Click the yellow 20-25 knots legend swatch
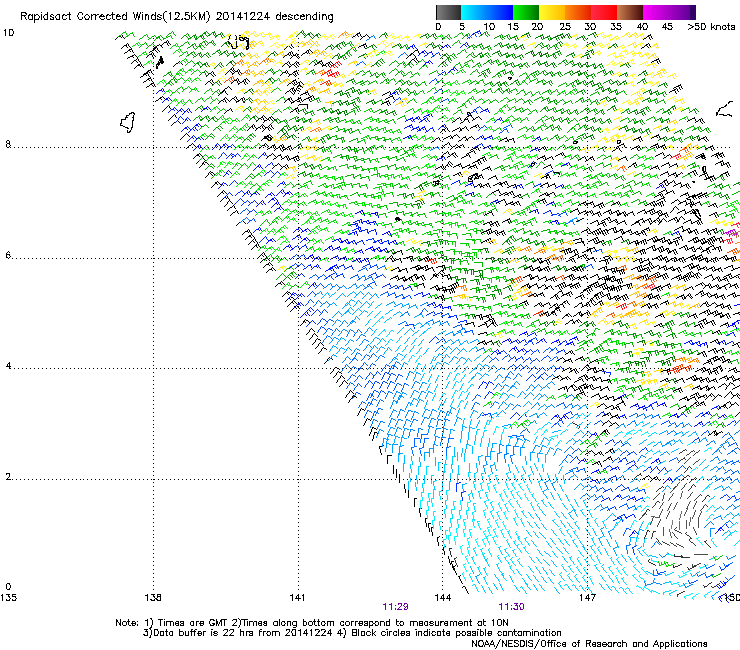Image resolution: width=740 pixels, height=650 pixels. 552,12
